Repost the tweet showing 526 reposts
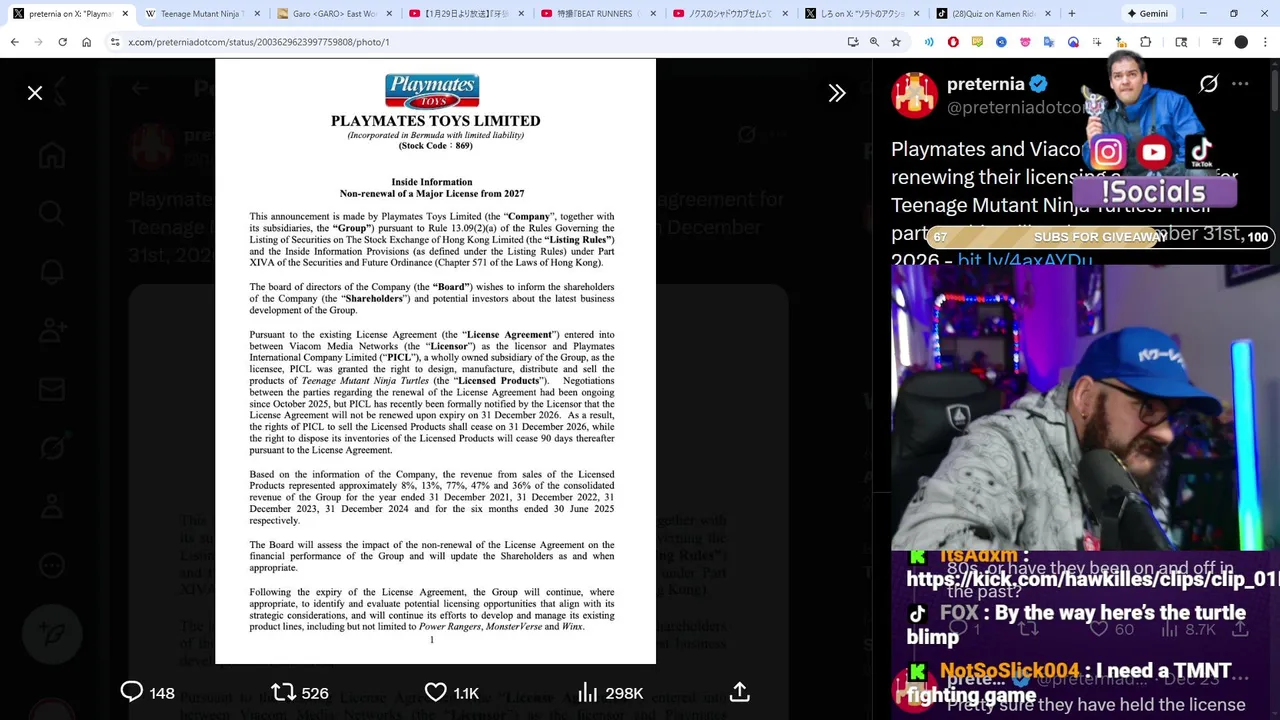Screen dimensions: 1280x720 (300, 692)
